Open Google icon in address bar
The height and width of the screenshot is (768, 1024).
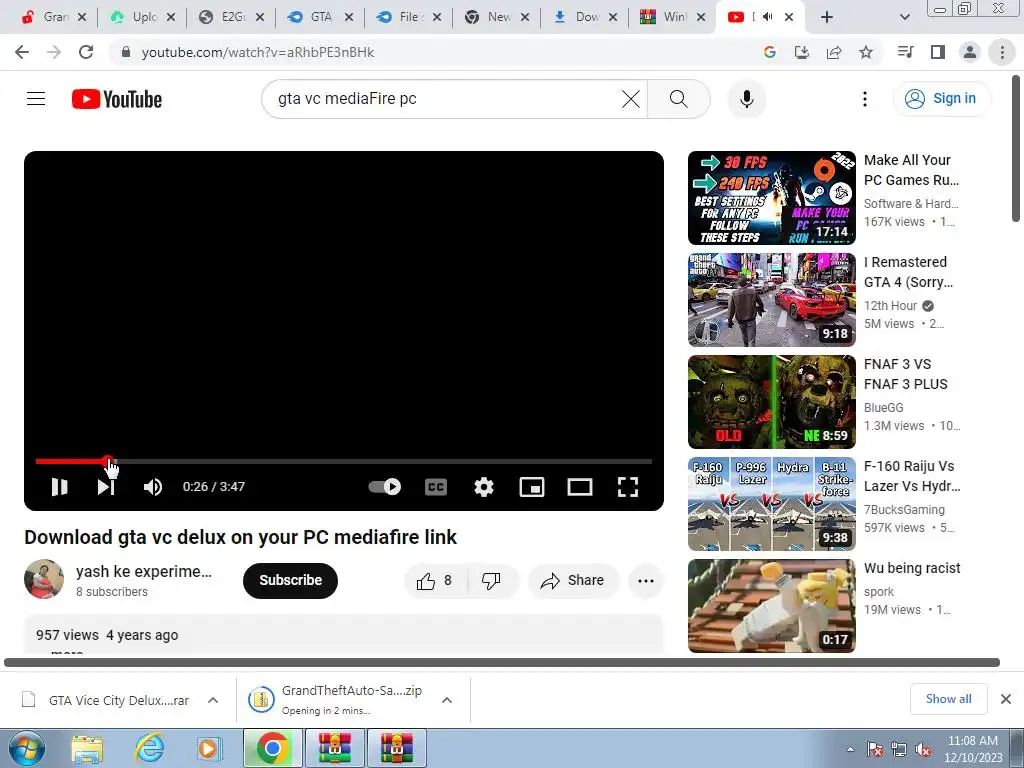tap(769, 52)
